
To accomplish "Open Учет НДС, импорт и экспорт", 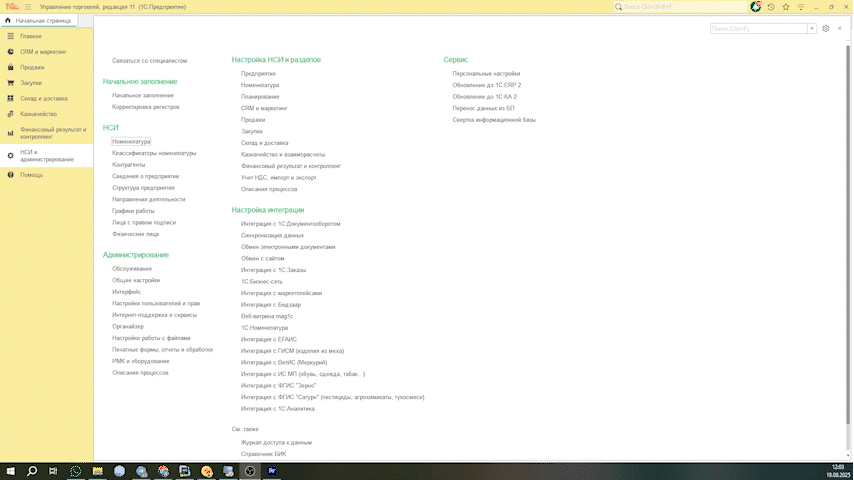I will [278, 178].
